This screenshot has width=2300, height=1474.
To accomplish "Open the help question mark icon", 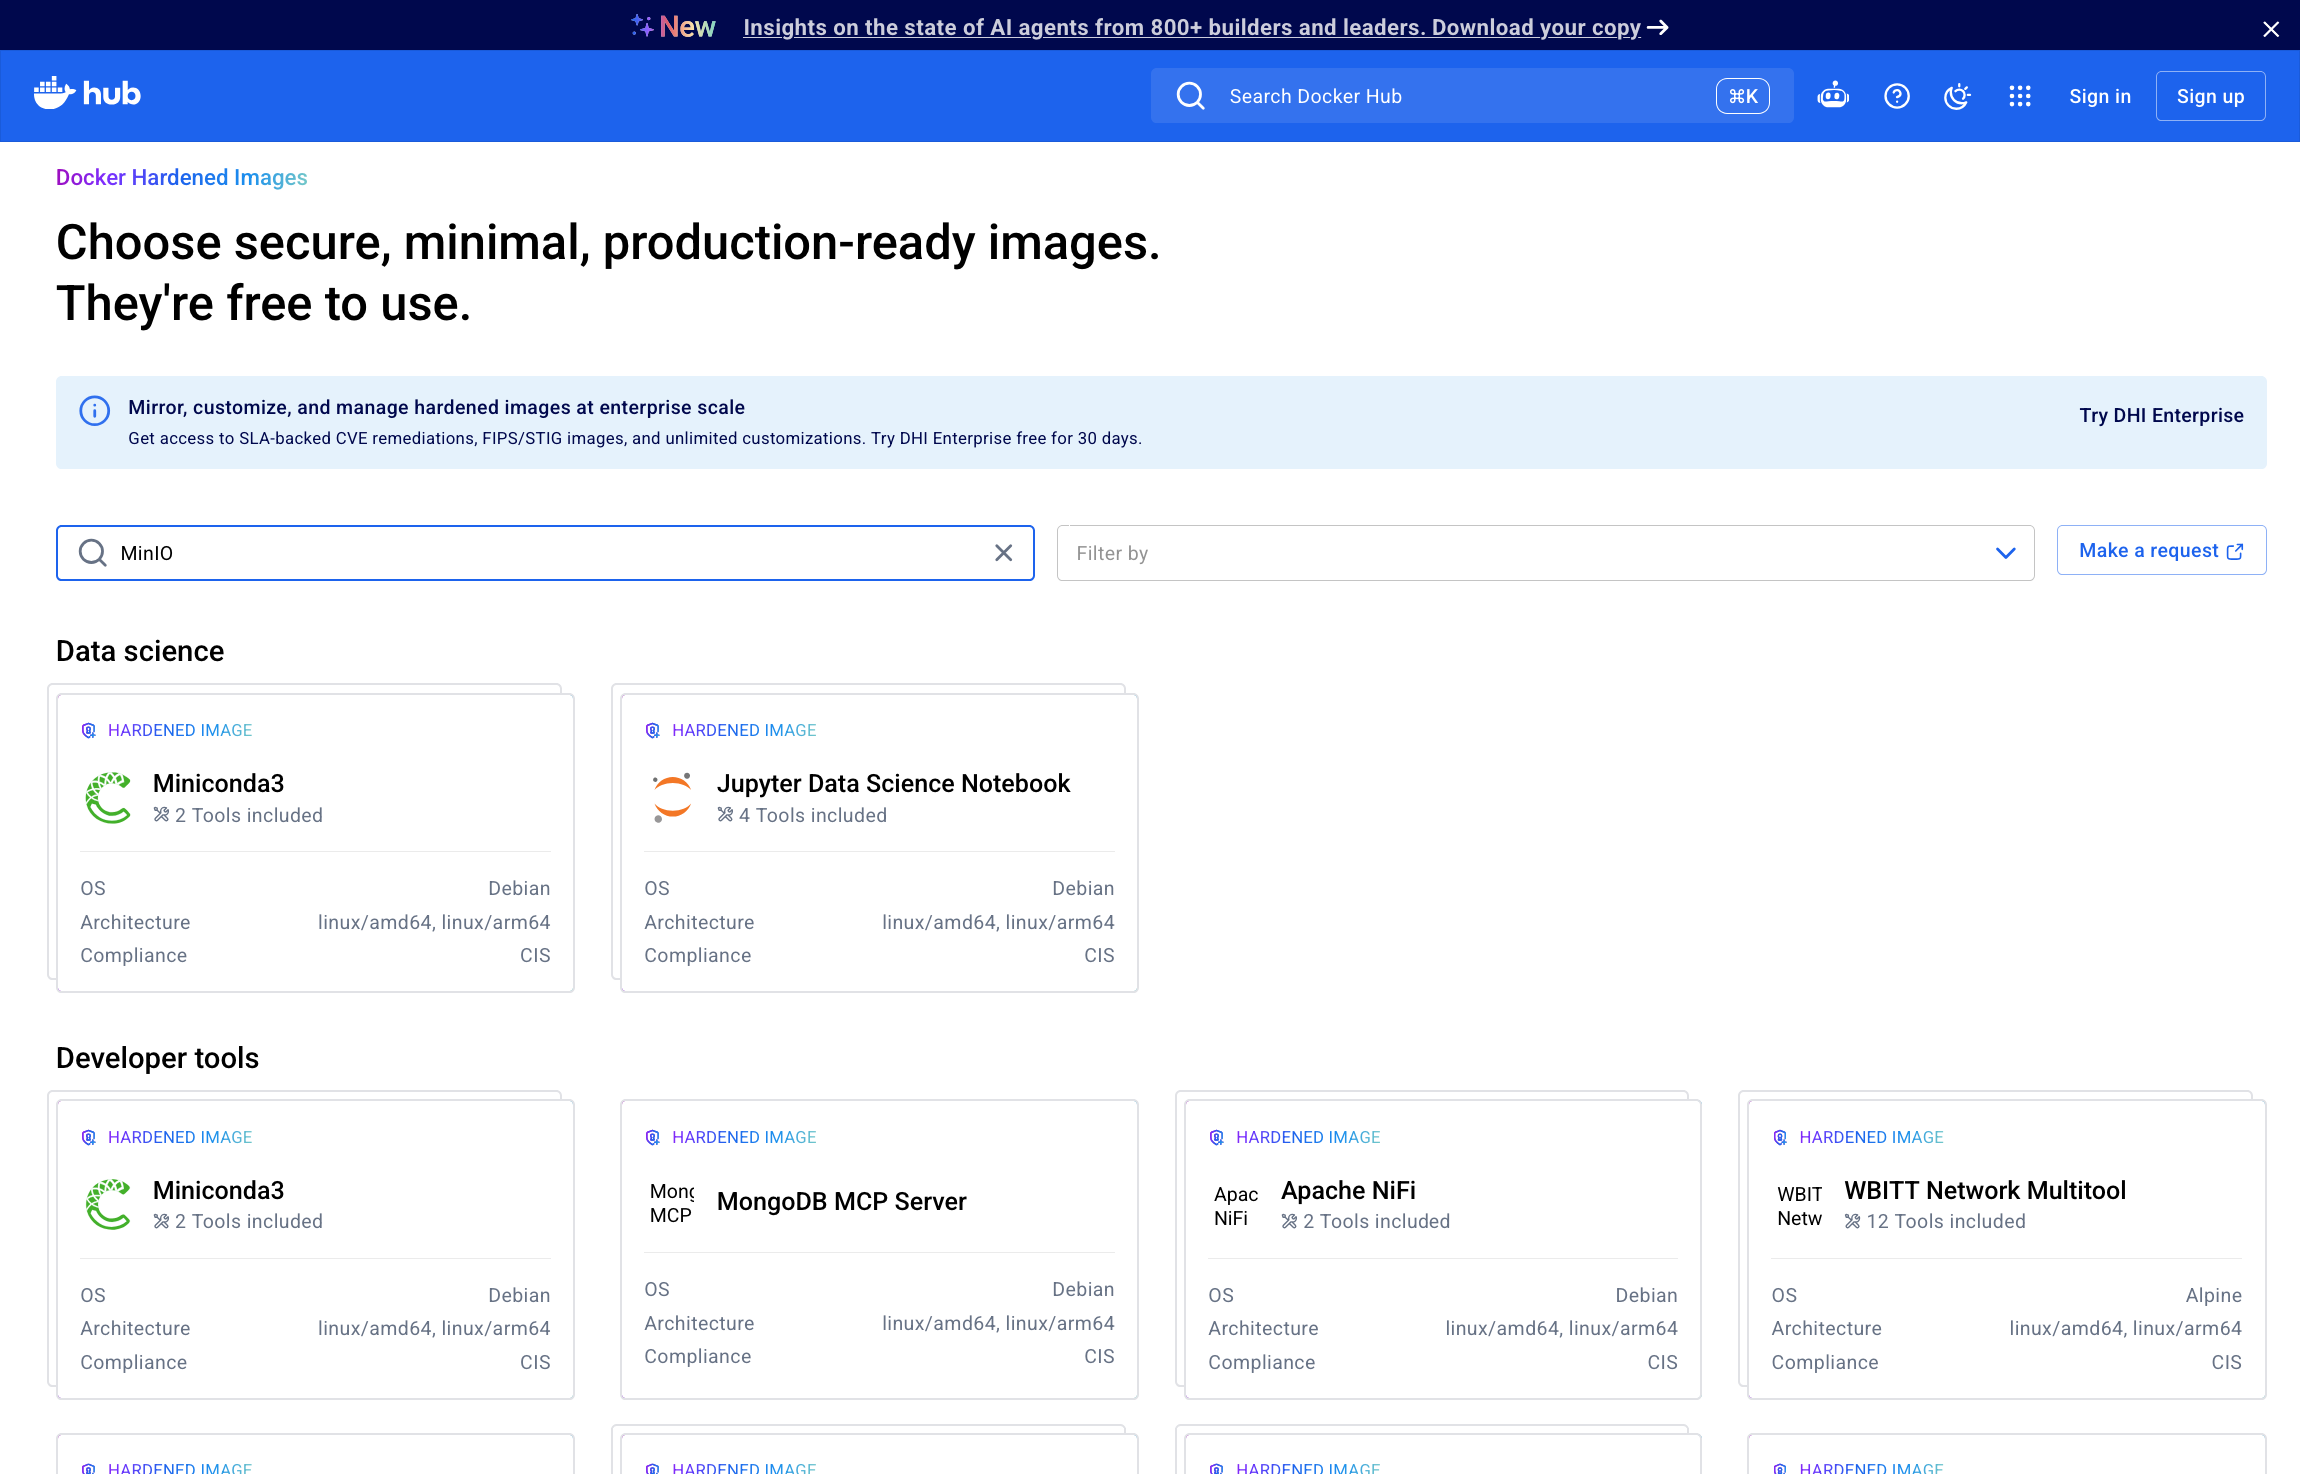I will click(x=1897, y=96).
